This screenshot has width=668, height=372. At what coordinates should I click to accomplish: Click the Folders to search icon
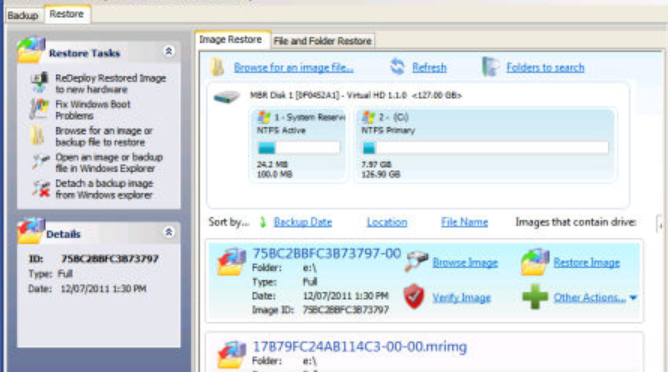(490, 67)
